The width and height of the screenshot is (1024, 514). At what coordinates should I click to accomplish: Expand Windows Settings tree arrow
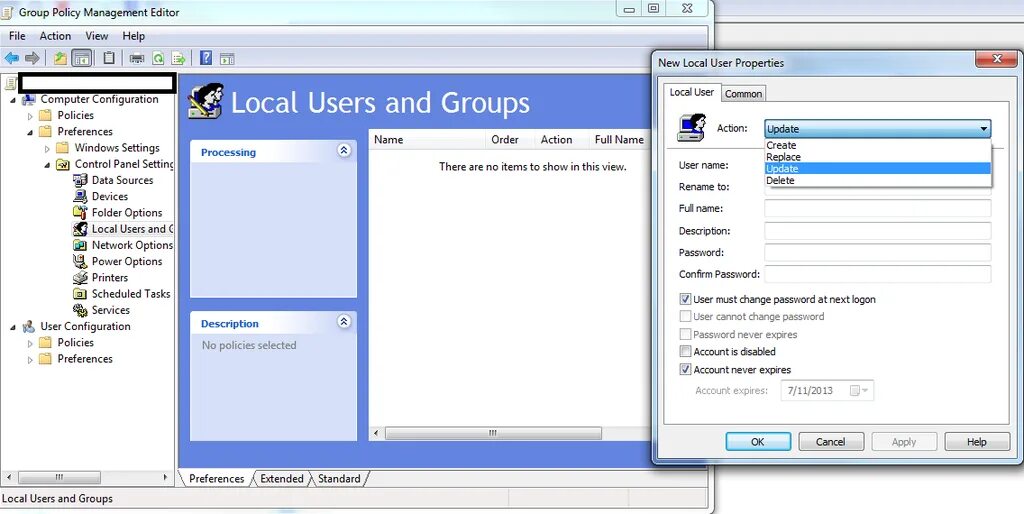[x=47, y=149]
